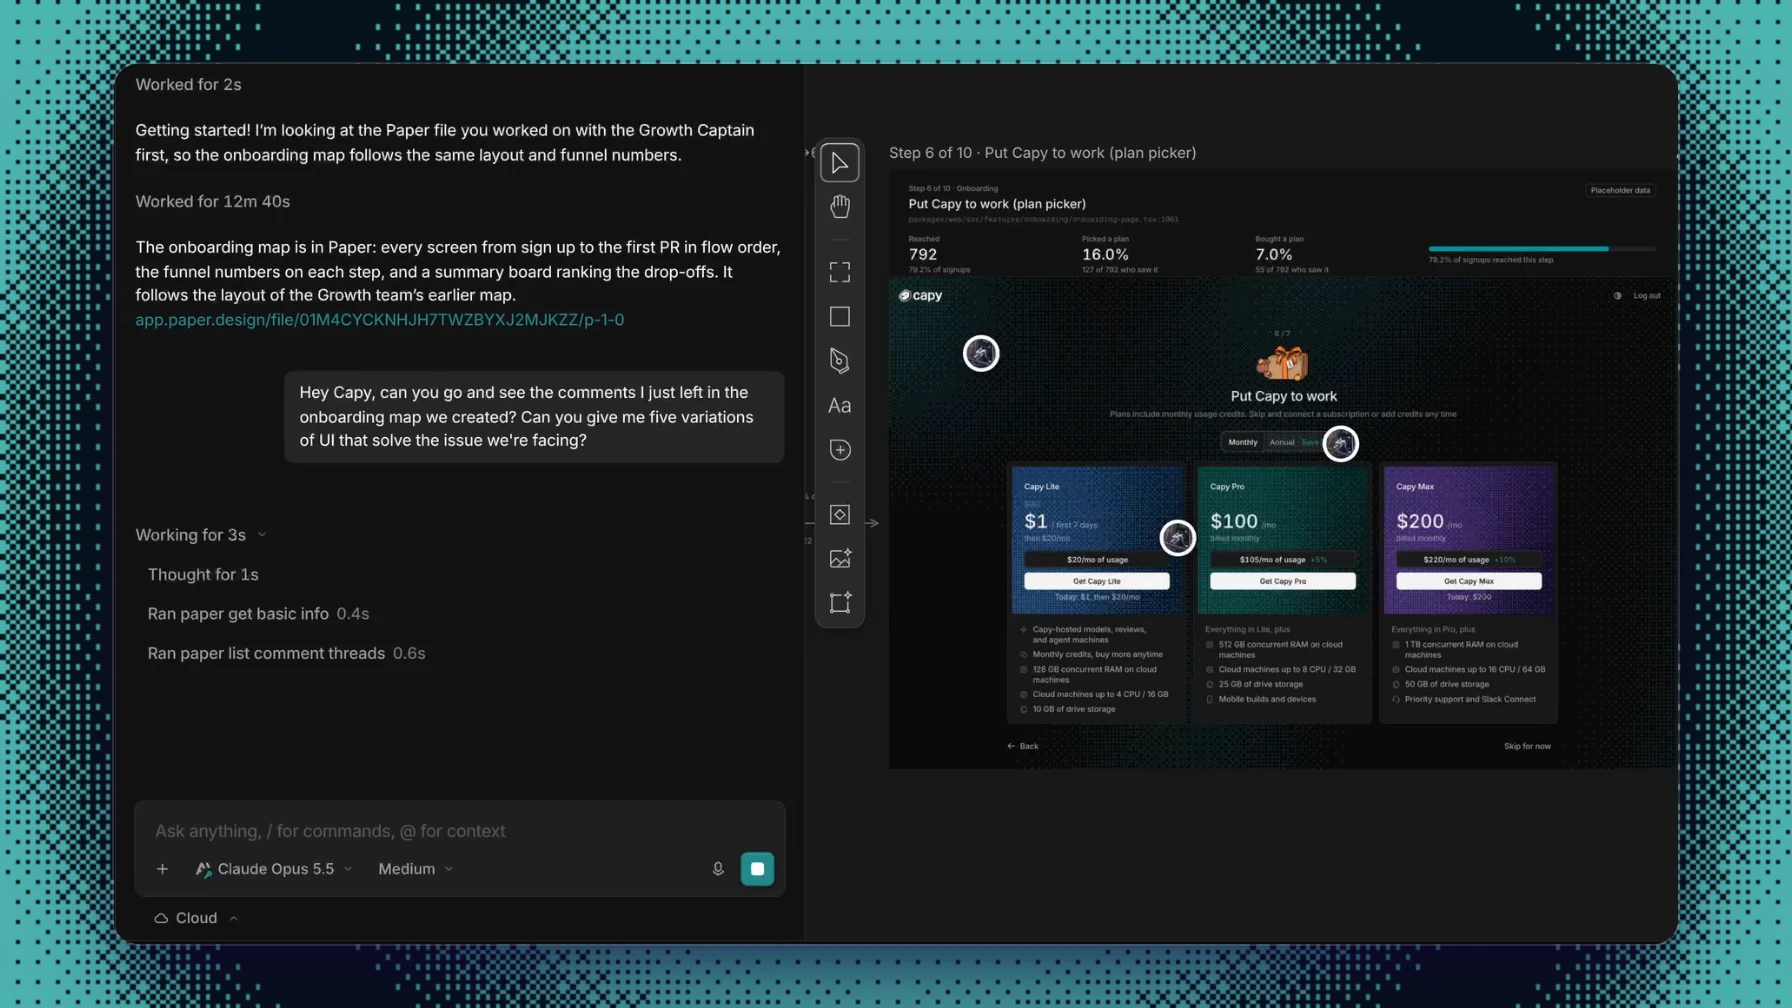Click the signups reached progress bar
The image size is (1792, 1008).
click(x=1542, y=248)
